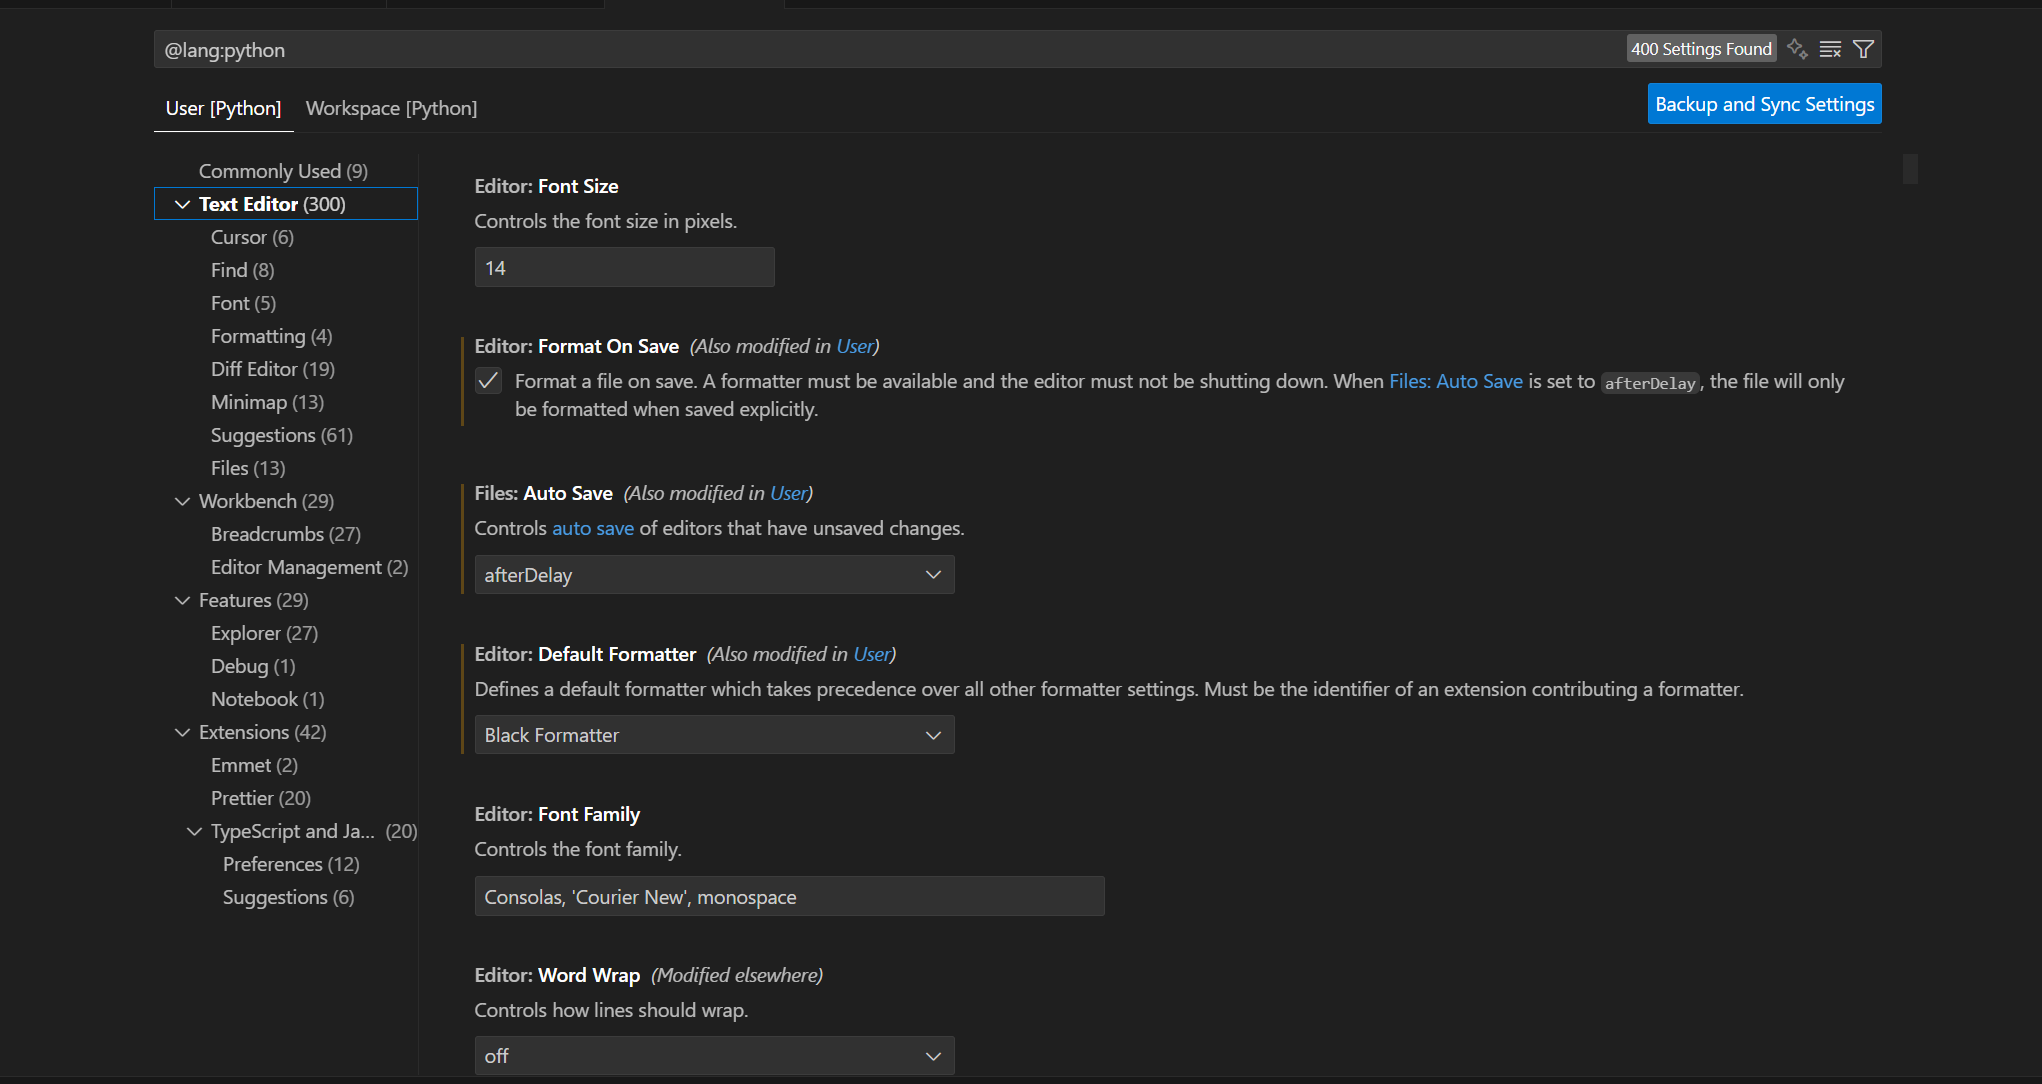2042x1084 pixels.
Task: Switch to the Workspace [Python] tab
Action: 391,108
